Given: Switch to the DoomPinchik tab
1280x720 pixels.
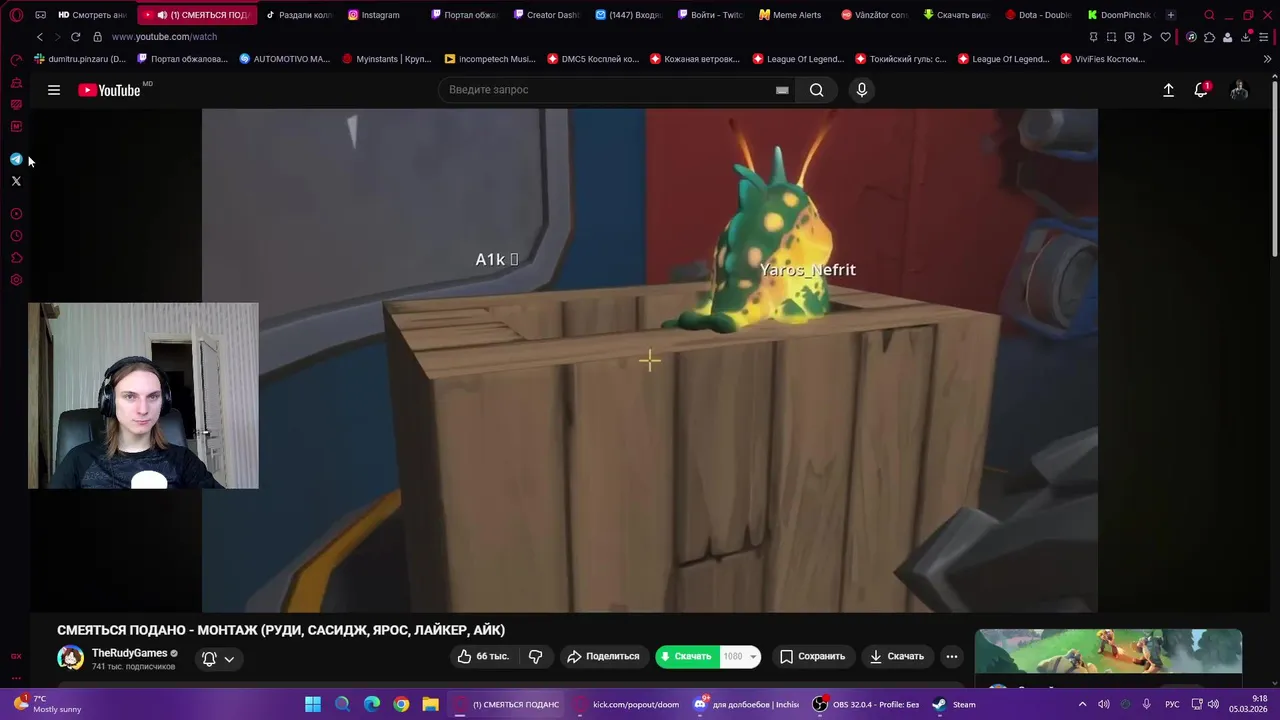Looking at the screenshot, I should click(1119, 15).
